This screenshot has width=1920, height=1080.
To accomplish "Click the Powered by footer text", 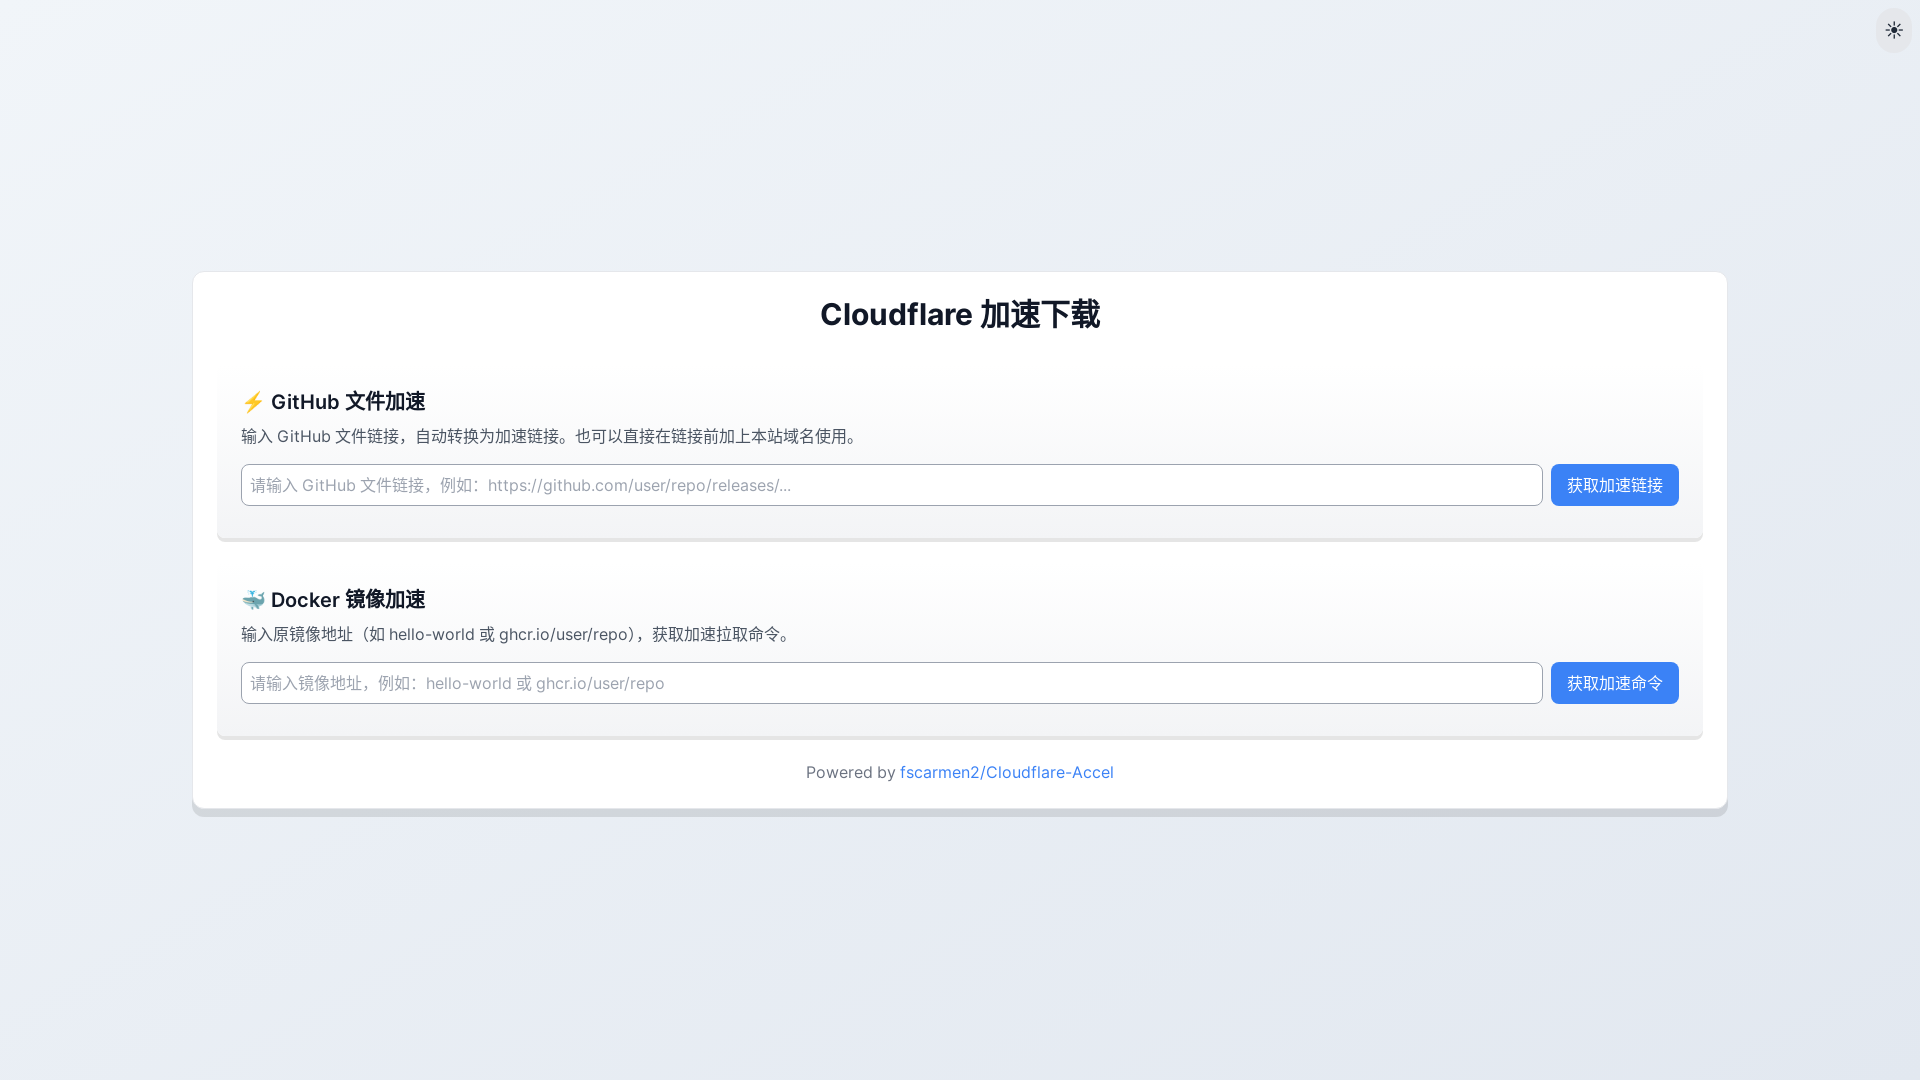I will point(851,772).
